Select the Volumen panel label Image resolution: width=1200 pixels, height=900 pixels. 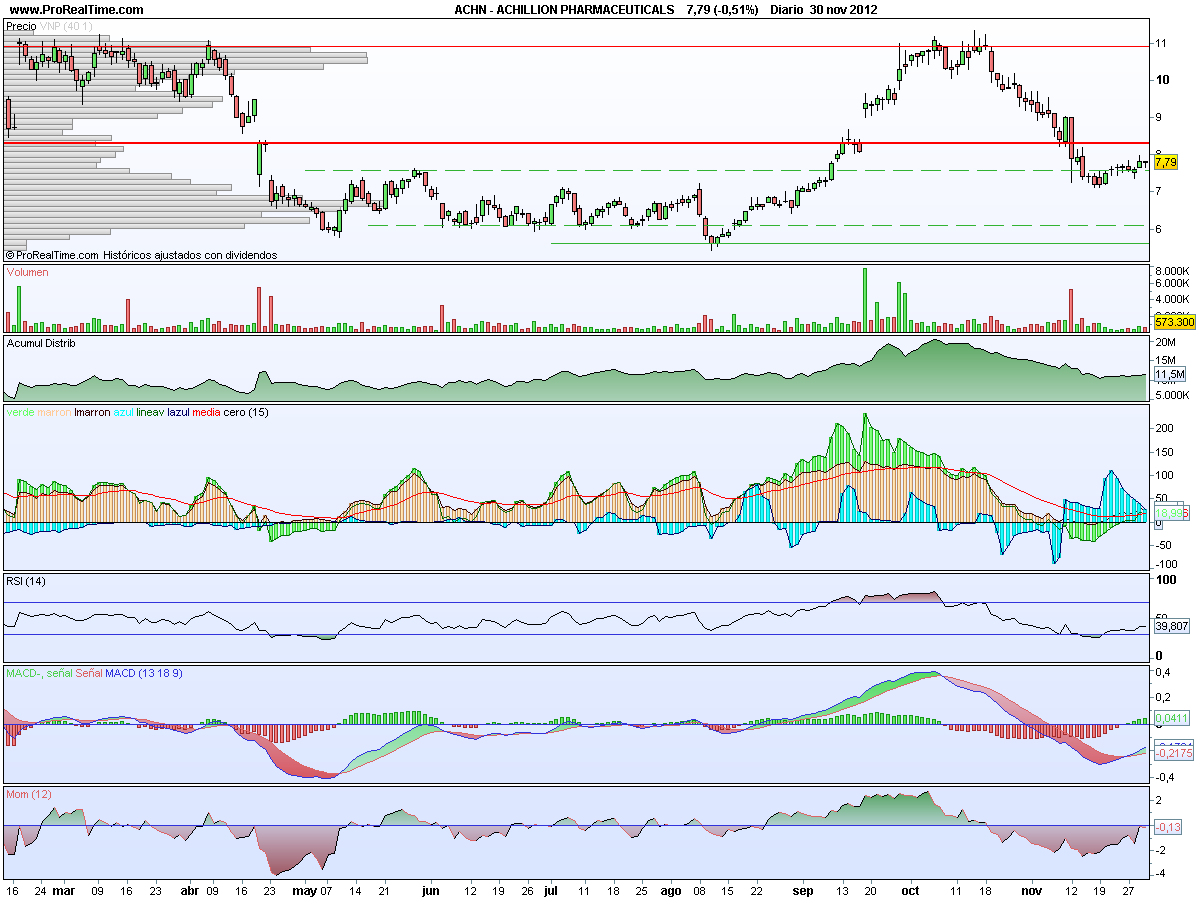(28, 271)
